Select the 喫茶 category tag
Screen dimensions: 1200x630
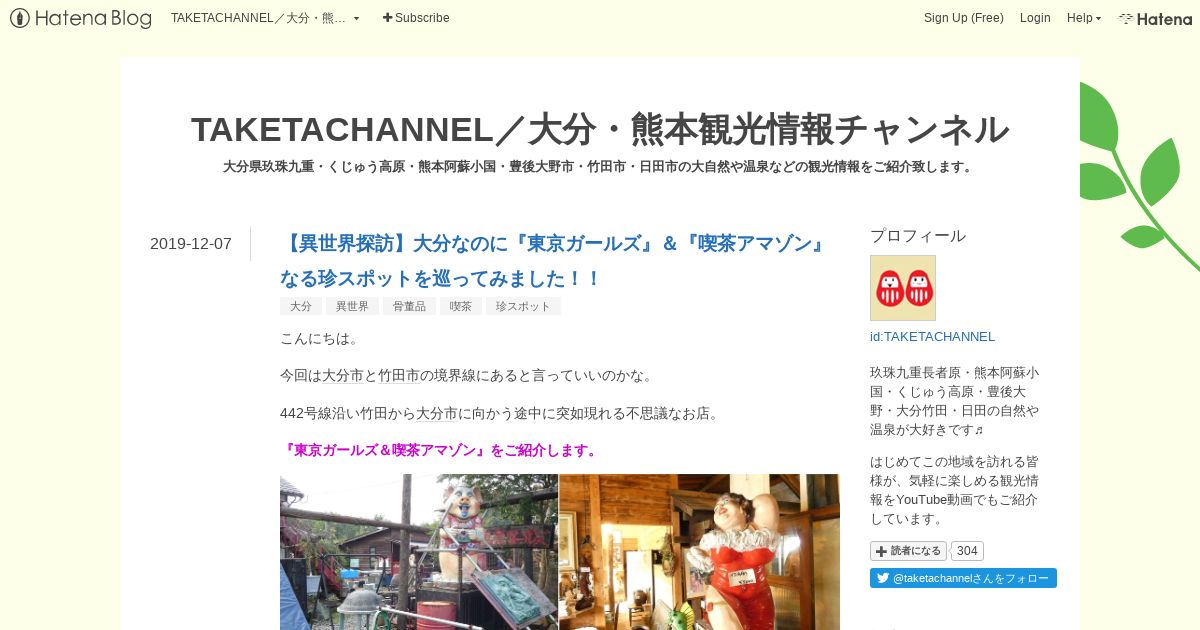(461, 306)
